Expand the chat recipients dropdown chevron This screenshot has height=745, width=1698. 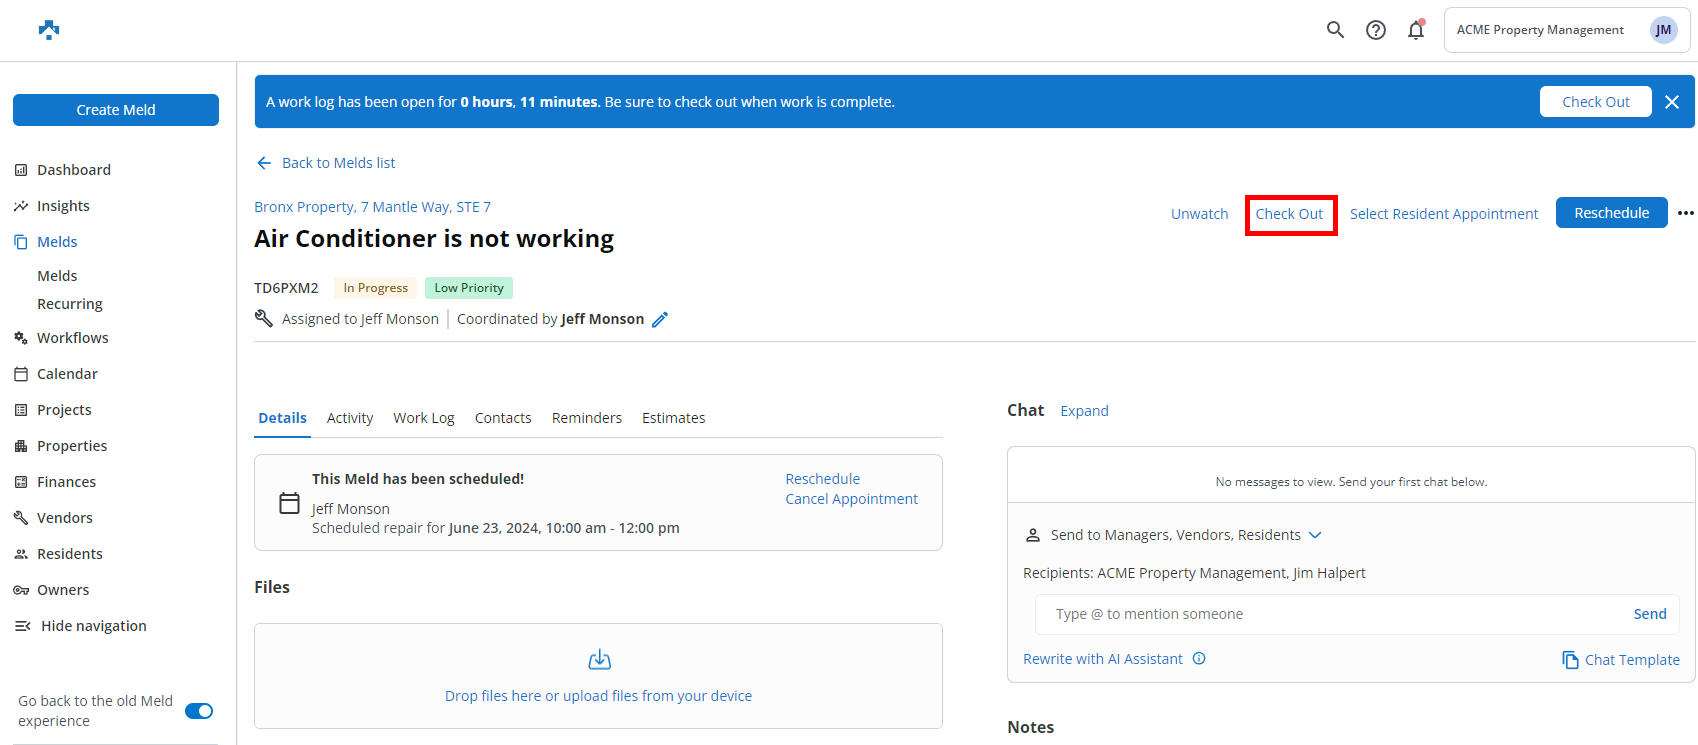1315,535
